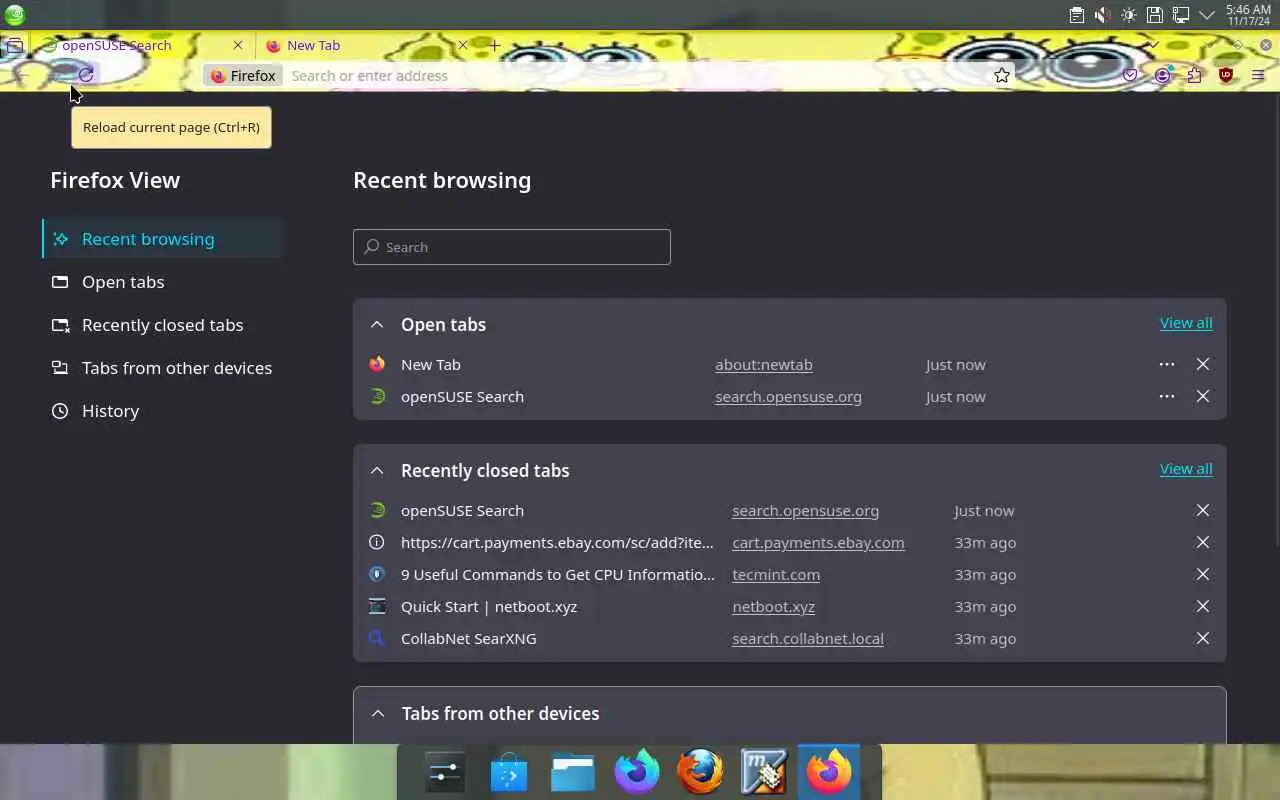Open the Extensions puzzle icon

coord(1194,75)
